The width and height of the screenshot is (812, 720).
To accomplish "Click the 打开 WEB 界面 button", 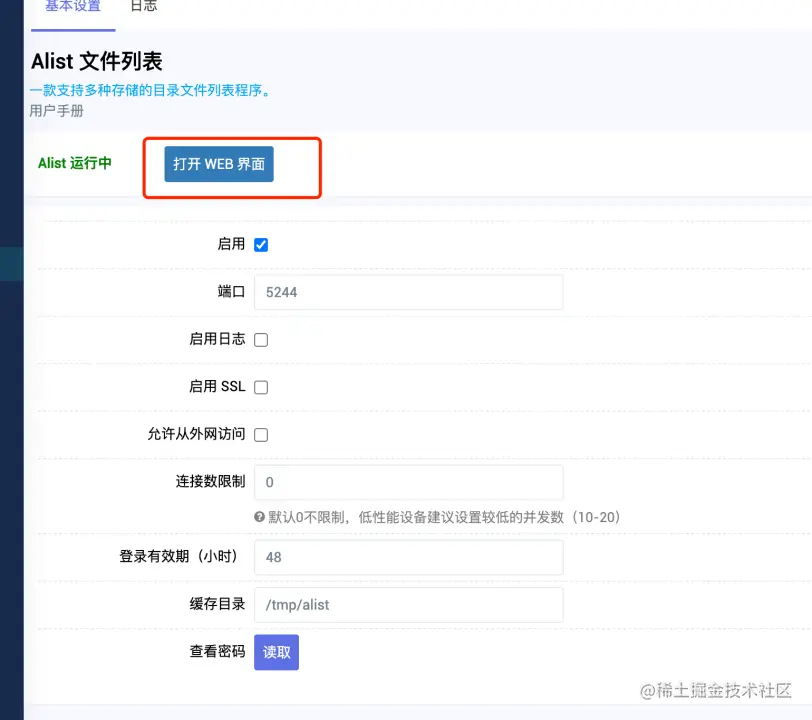I will tap(219, 164).
